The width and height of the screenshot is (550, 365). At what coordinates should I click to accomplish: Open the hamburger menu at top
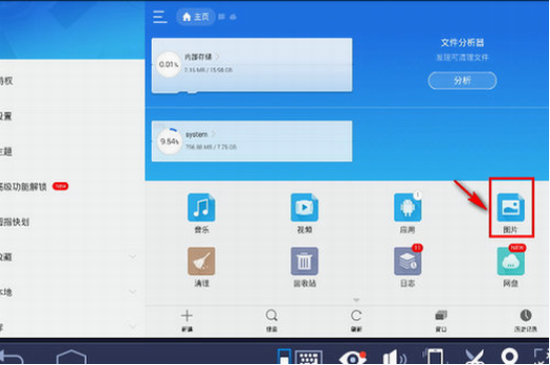point(160,16)
